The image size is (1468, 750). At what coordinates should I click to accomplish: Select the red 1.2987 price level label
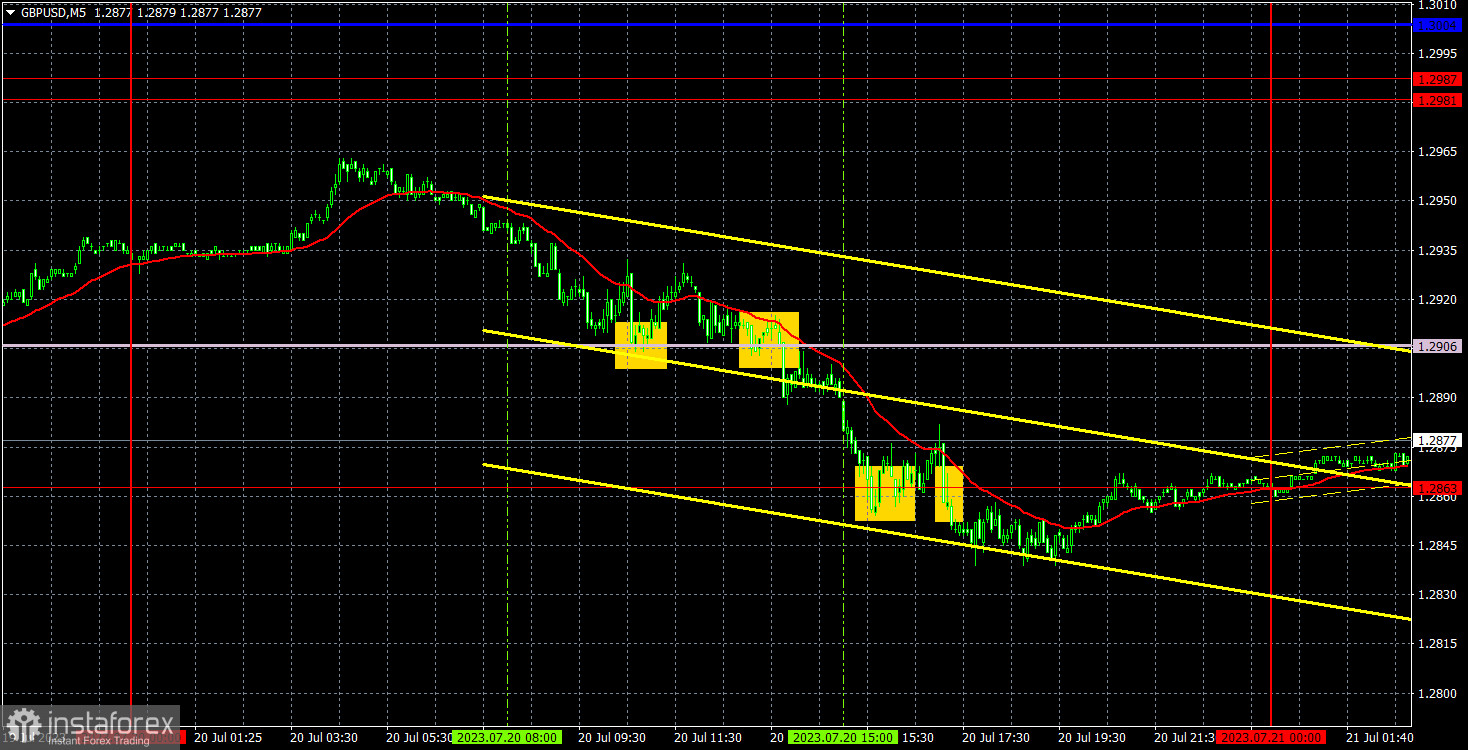(1439, 79)
